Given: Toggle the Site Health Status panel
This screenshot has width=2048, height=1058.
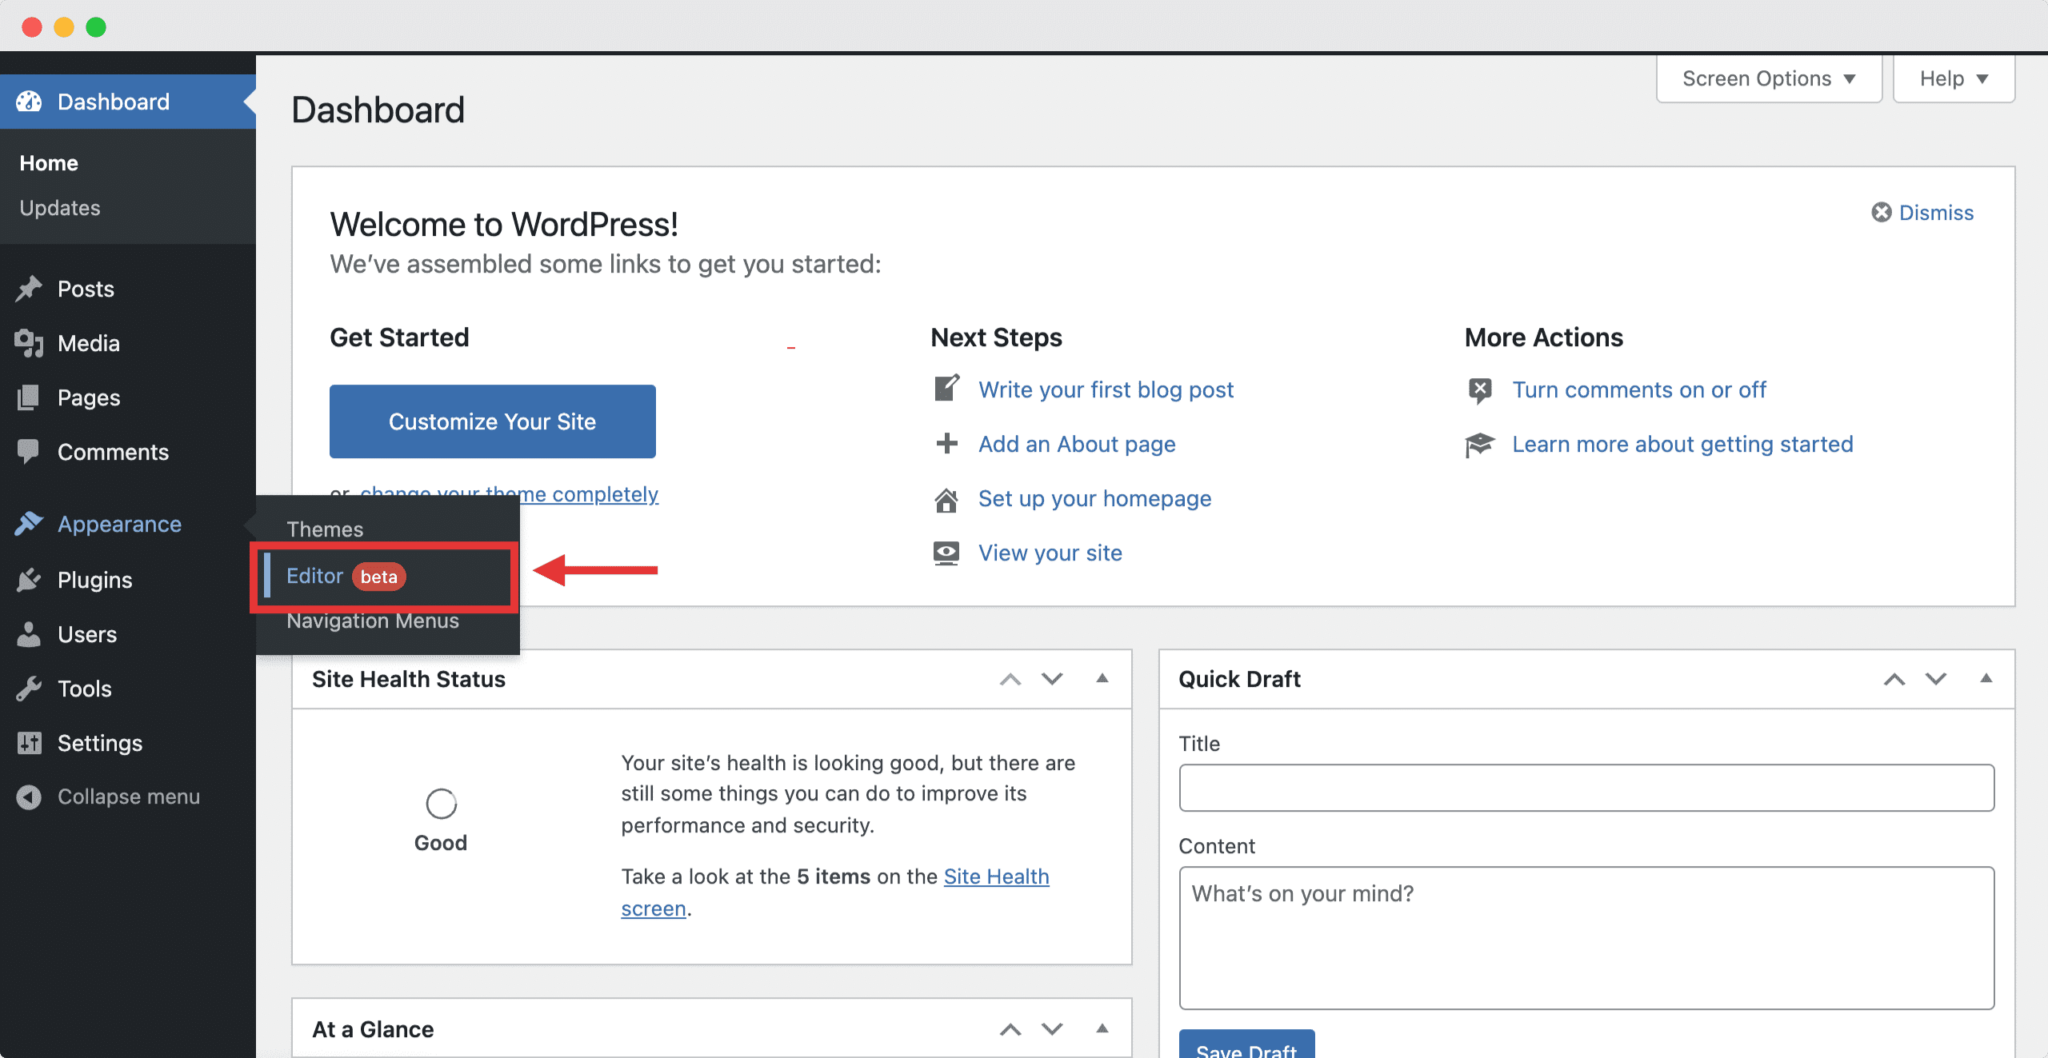Looking at the screenshot, I should click(1102, 678).
